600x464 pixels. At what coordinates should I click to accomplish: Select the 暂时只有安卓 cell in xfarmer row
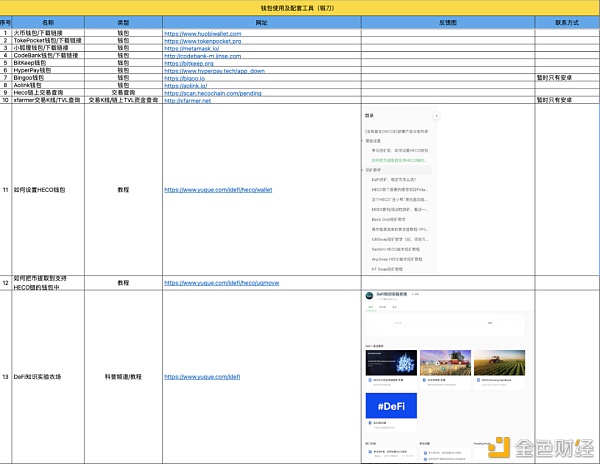tap(567, 100)
